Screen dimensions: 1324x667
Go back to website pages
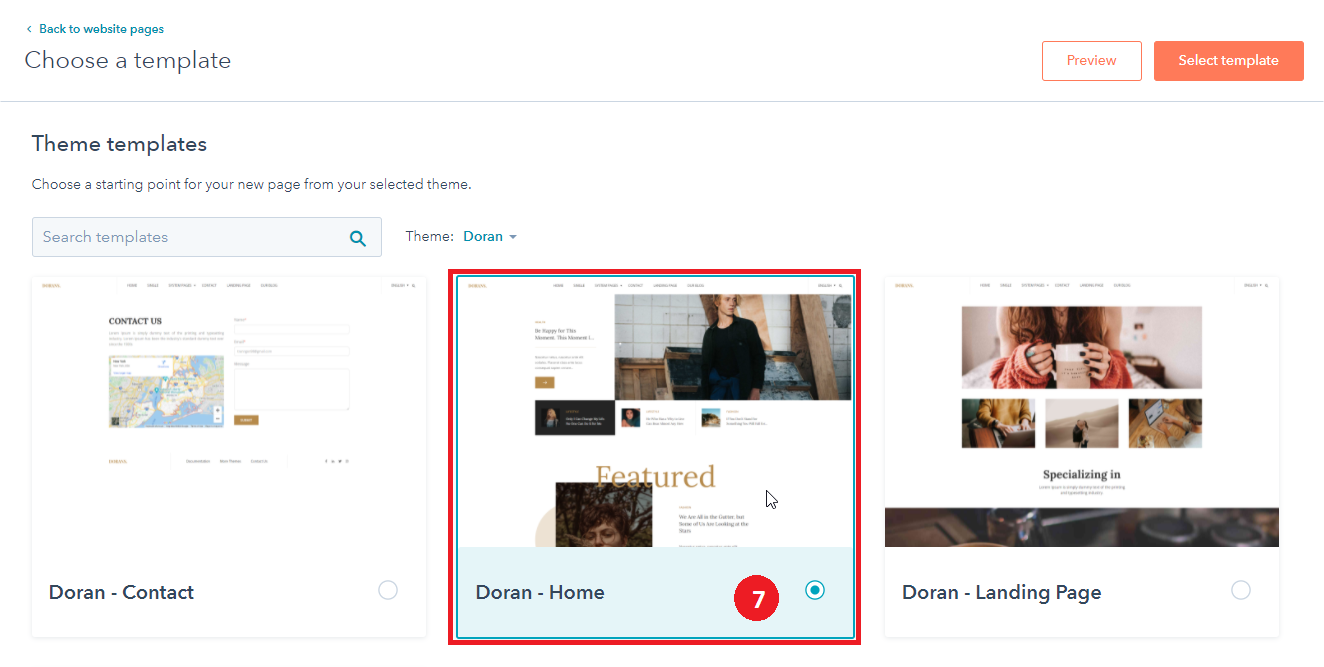101,29
